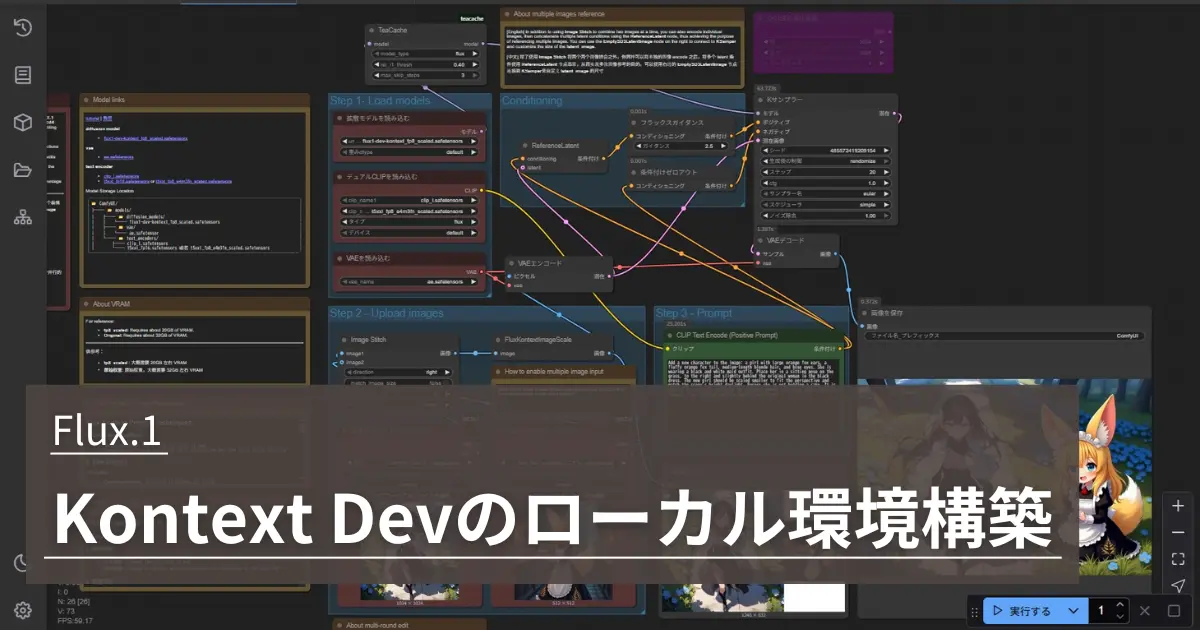Click the fit view canvas icon

pyautogui.click(x=1178, y=559)
